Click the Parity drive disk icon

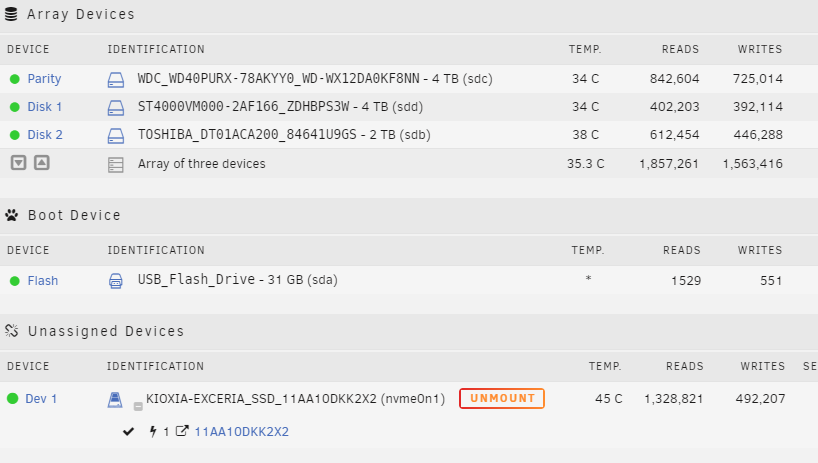115,79
